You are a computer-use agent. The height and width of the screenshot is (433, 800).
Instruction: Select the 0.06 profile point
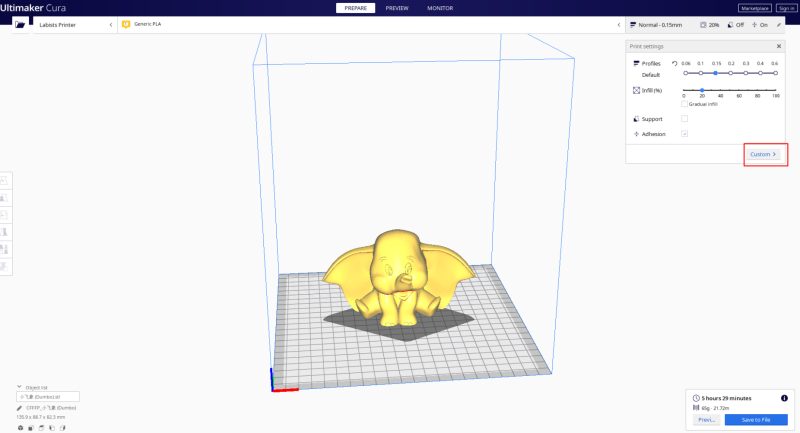686,73
